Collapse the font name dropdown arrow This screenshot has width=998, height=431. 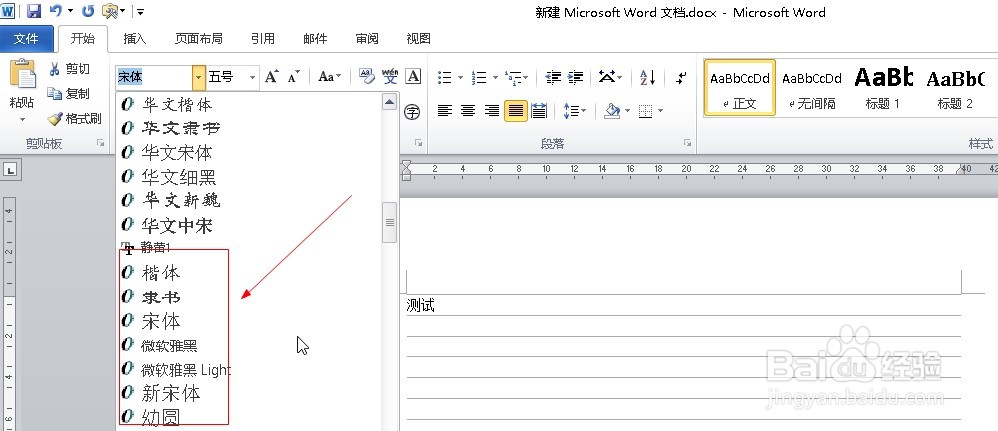pos(199,78)
